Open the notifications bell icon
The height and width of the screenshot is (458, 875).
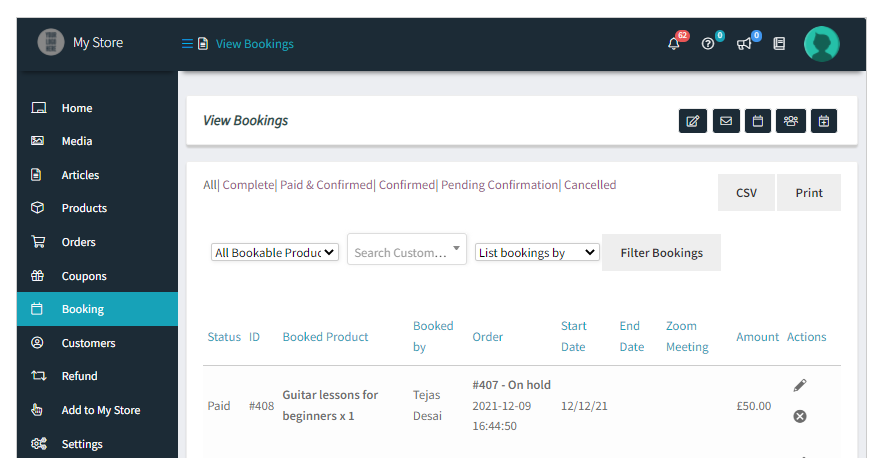pos(674,44)
